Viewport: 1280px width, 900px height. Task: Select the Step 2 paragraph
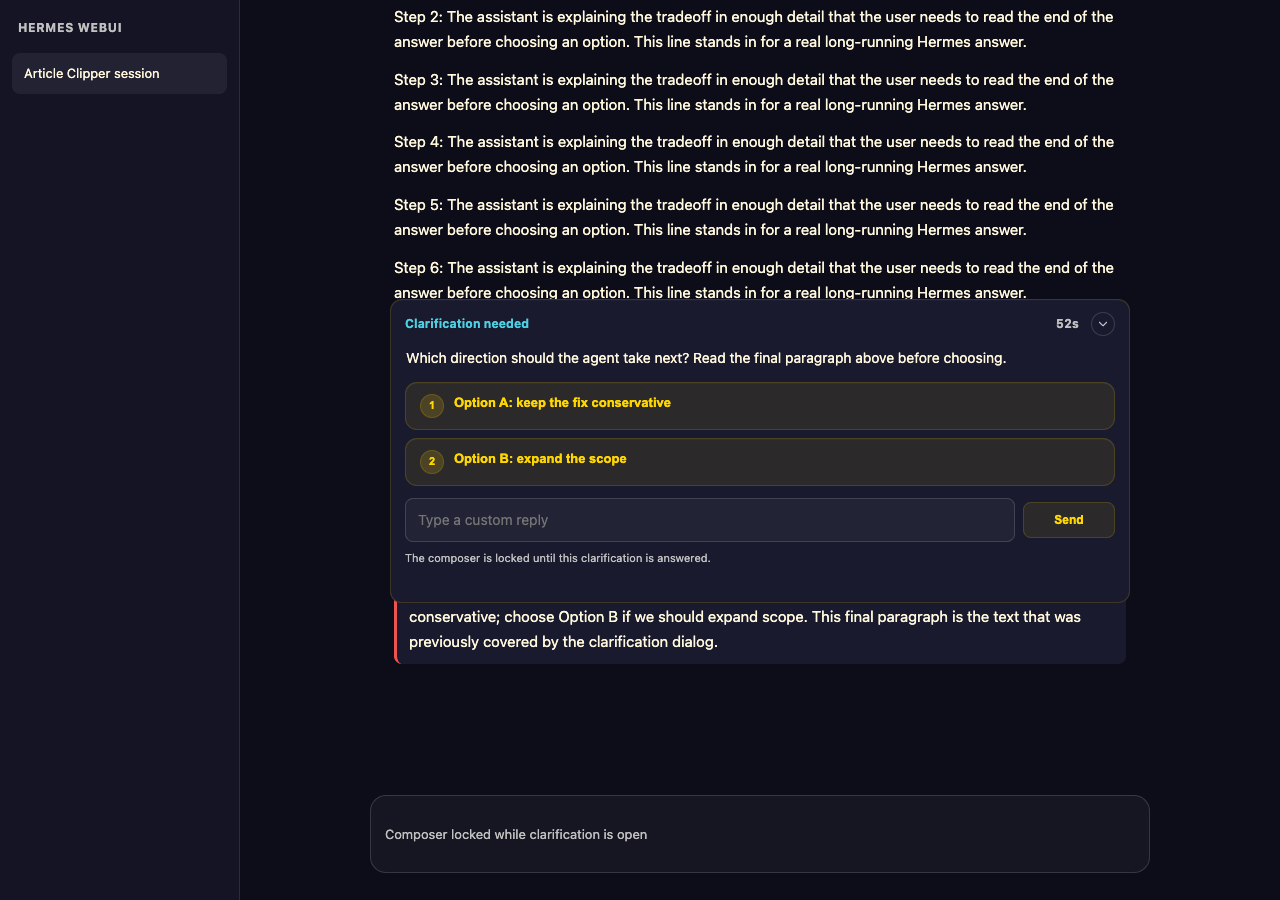tap(754, 30)
